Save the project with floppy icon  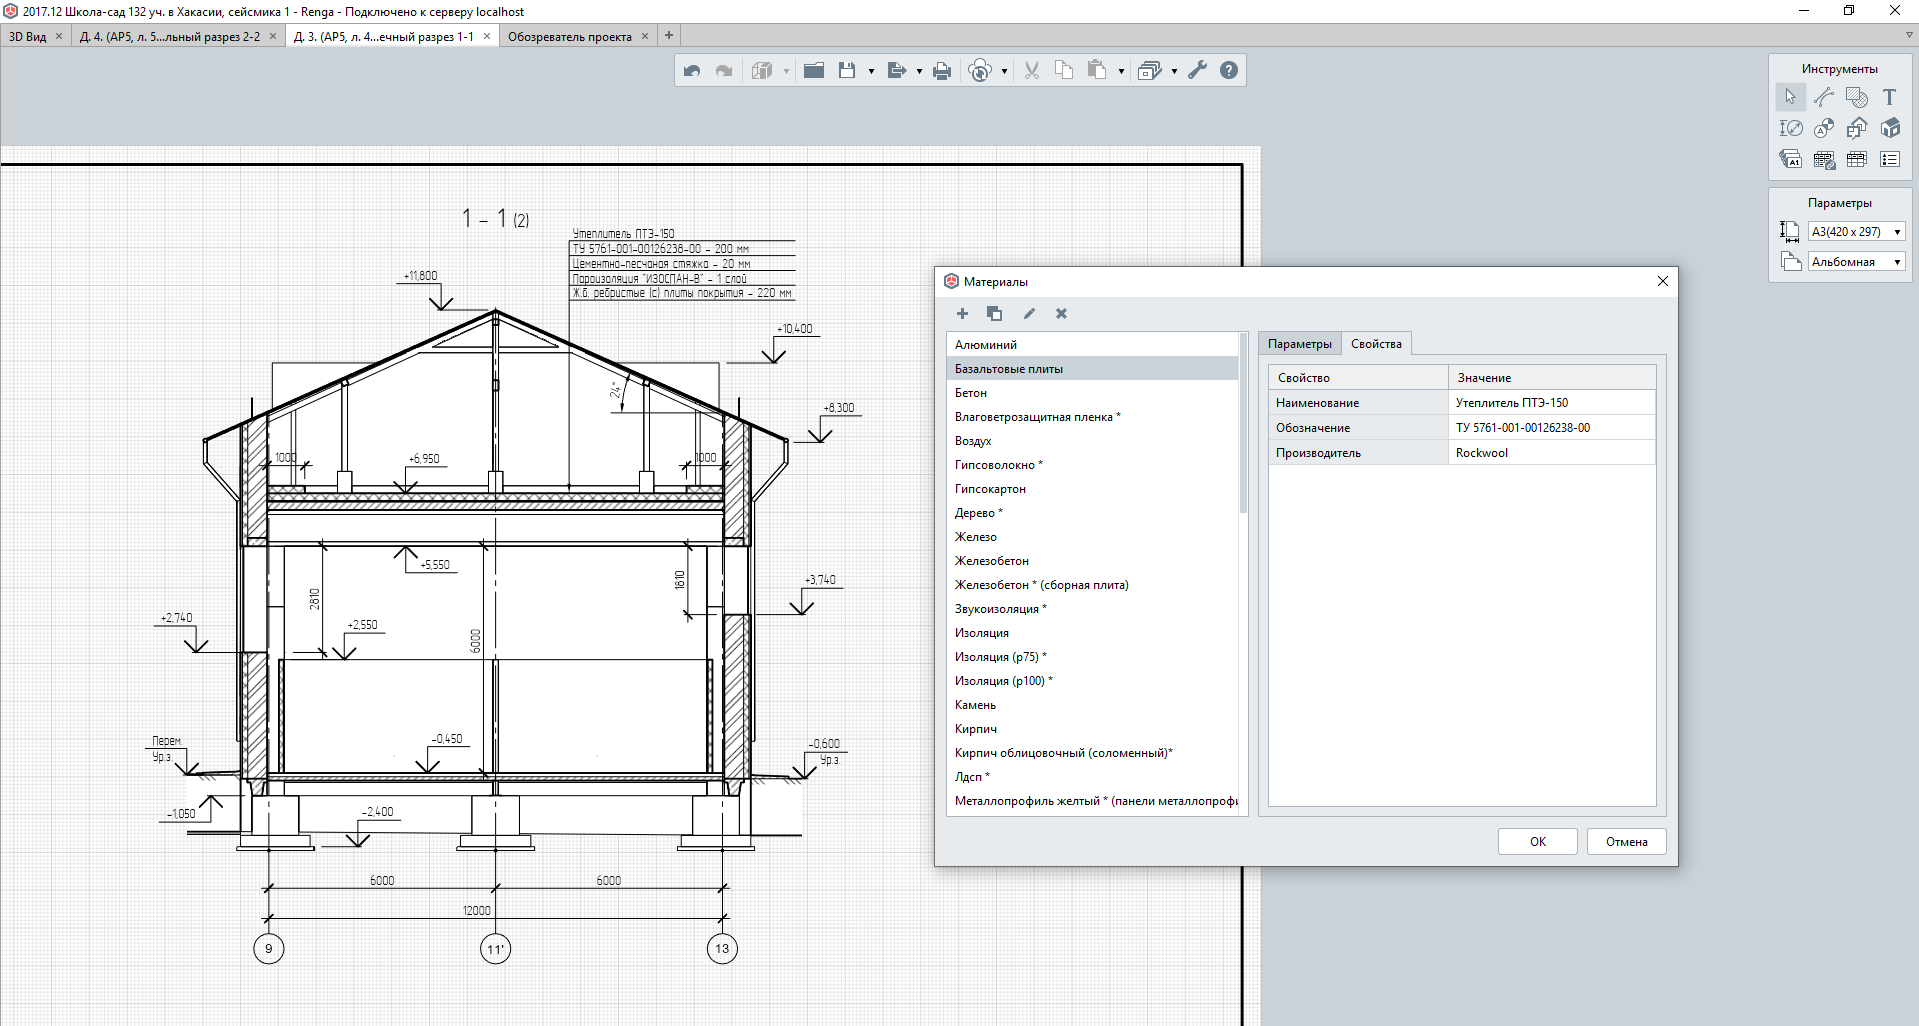click(x=847, y=71)
